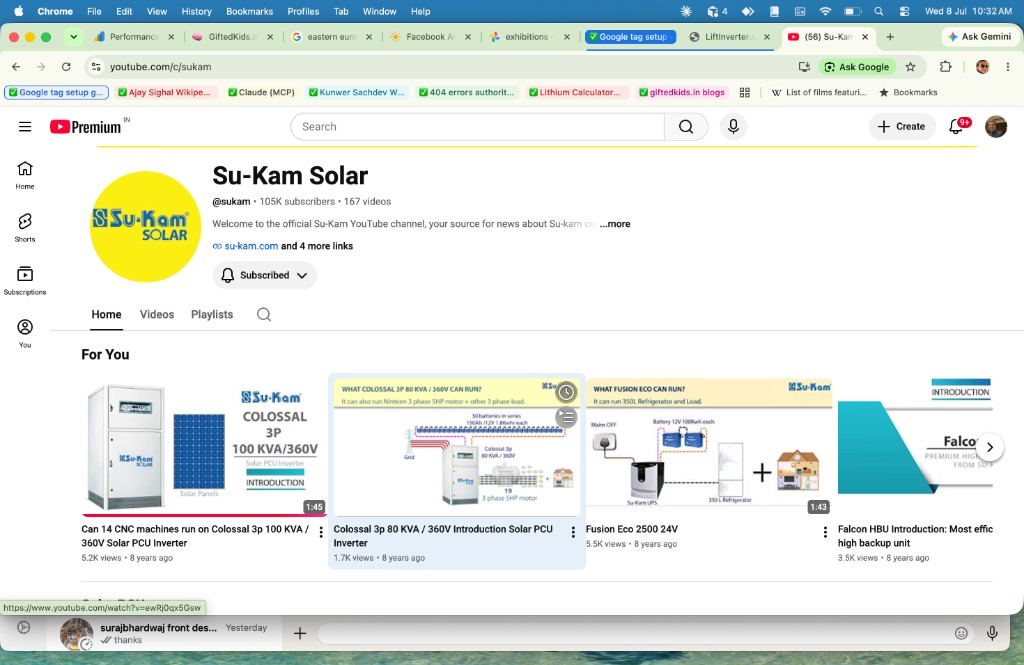1024x665 pixels.
Task: Click the YouTube search field
Action: [x=478, y=127]
